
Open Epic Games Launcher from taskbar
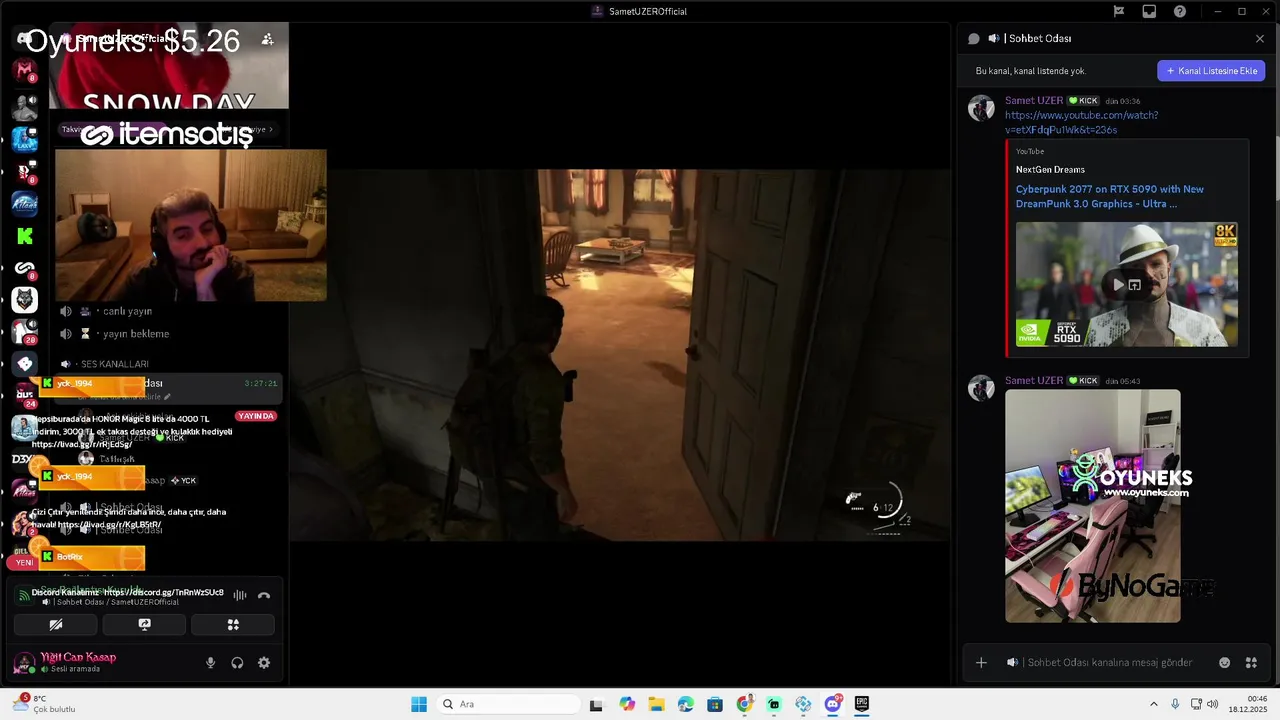(862, 704)
